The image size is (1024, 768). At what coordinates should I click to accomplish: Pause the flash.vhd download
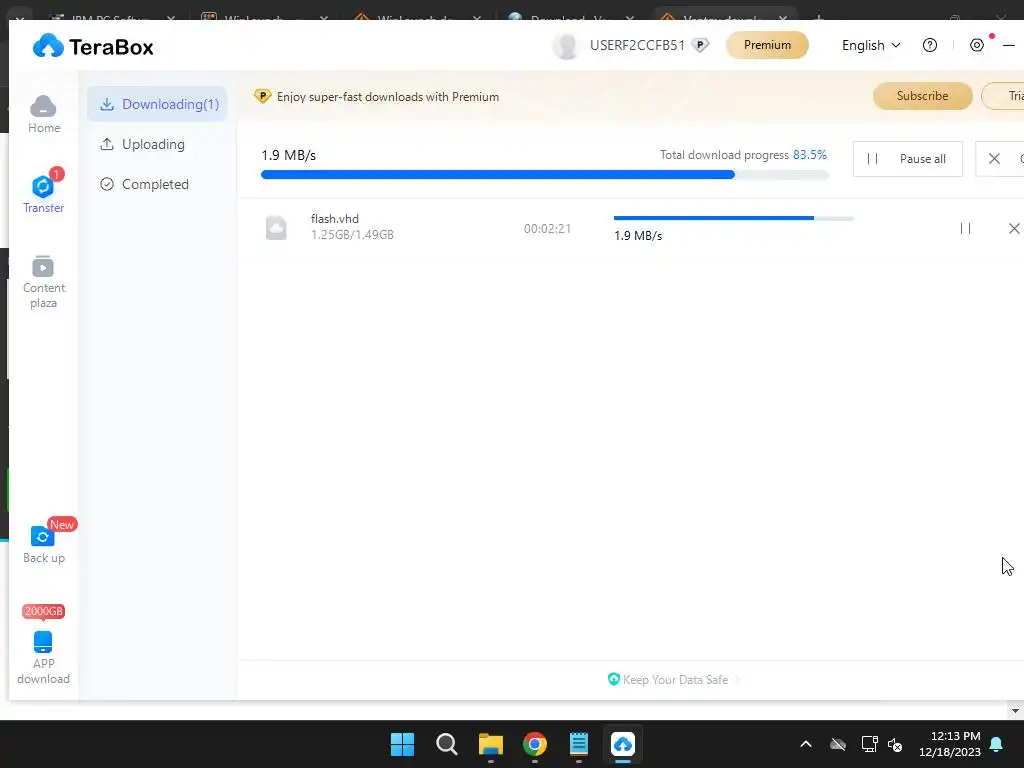965,228
